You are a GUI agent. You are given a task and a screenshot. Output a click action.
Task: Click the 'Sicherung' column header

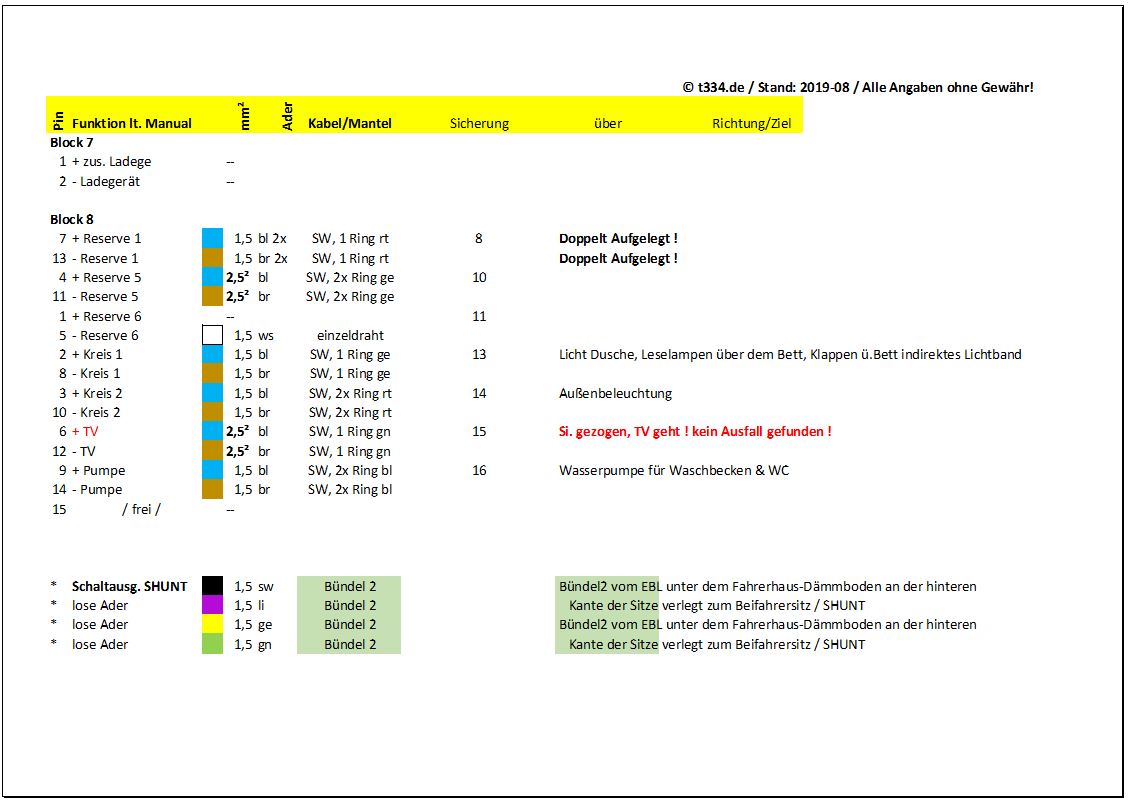pos(479,123)
